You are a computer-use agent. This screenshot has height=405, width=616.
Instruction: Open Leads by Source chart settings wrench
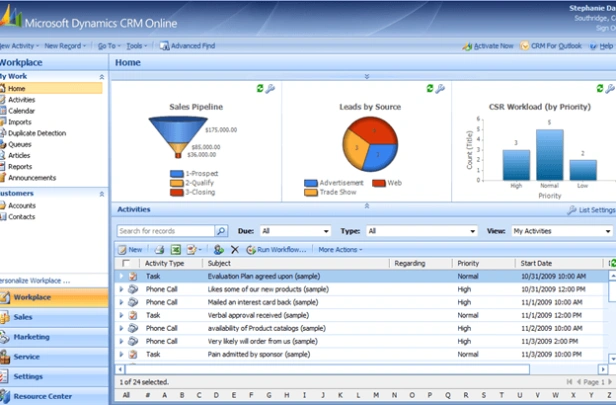tap(439, 89)
